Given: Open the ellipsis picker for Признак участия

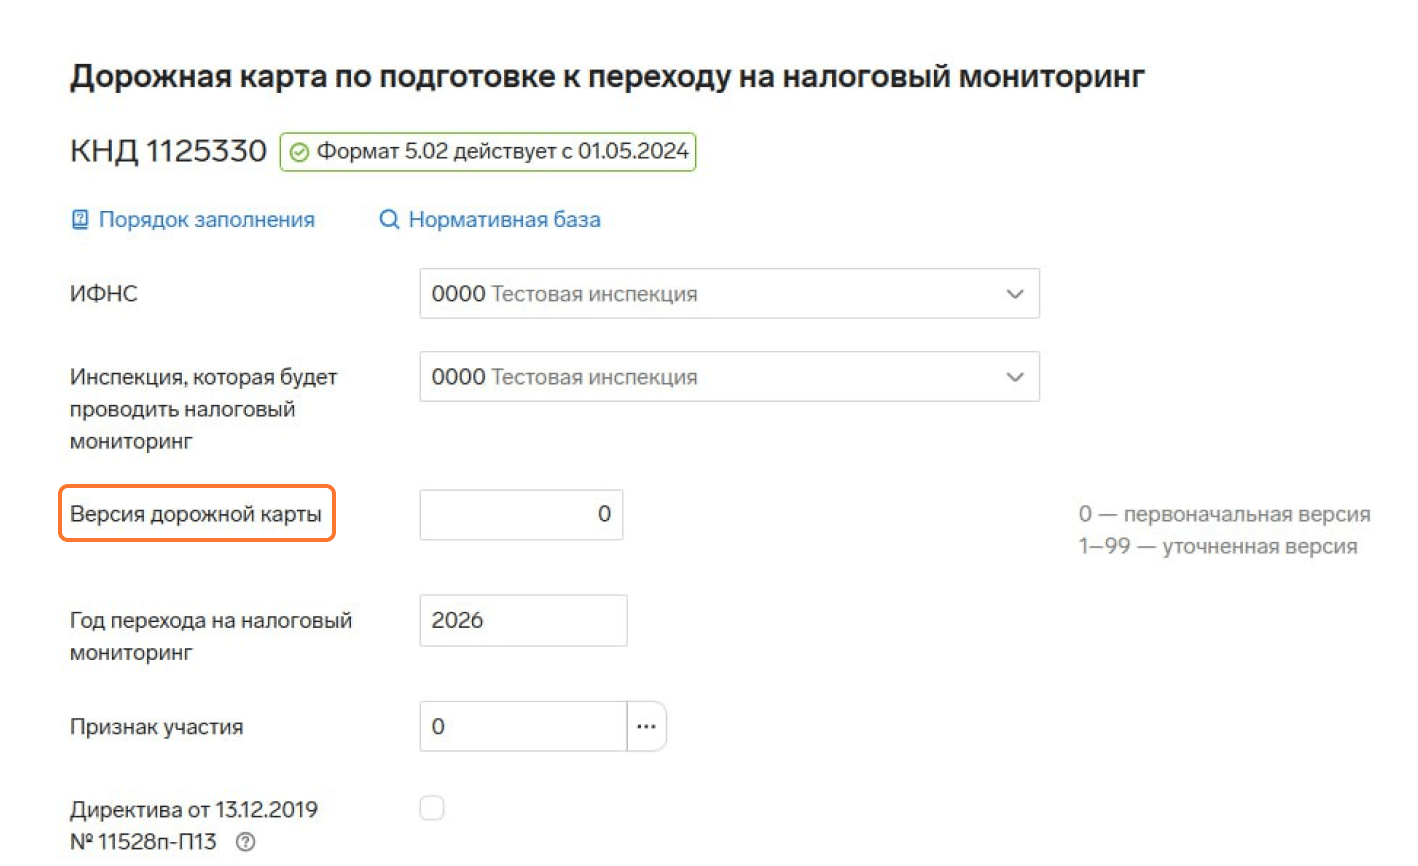Looking at the screenshot, I should [646, 727].
